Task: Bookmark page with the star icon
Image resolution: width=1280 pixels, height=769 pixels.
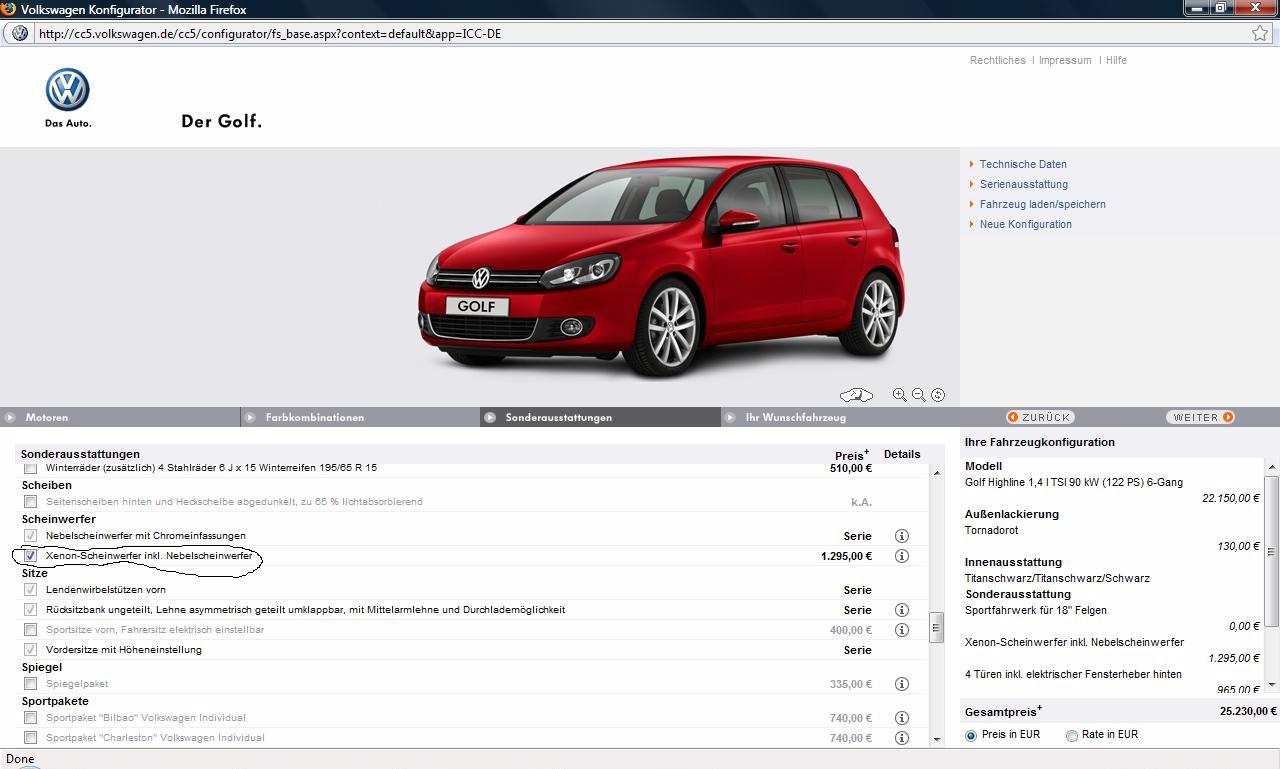Action: [x=1260, y=33]
